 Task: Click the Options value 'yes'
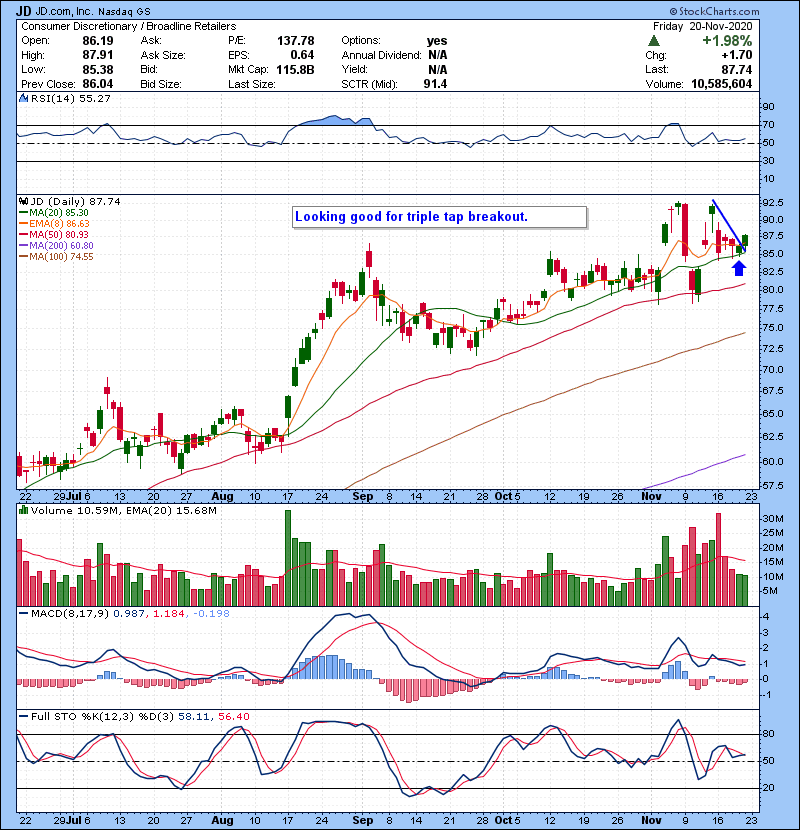(437, 41)
